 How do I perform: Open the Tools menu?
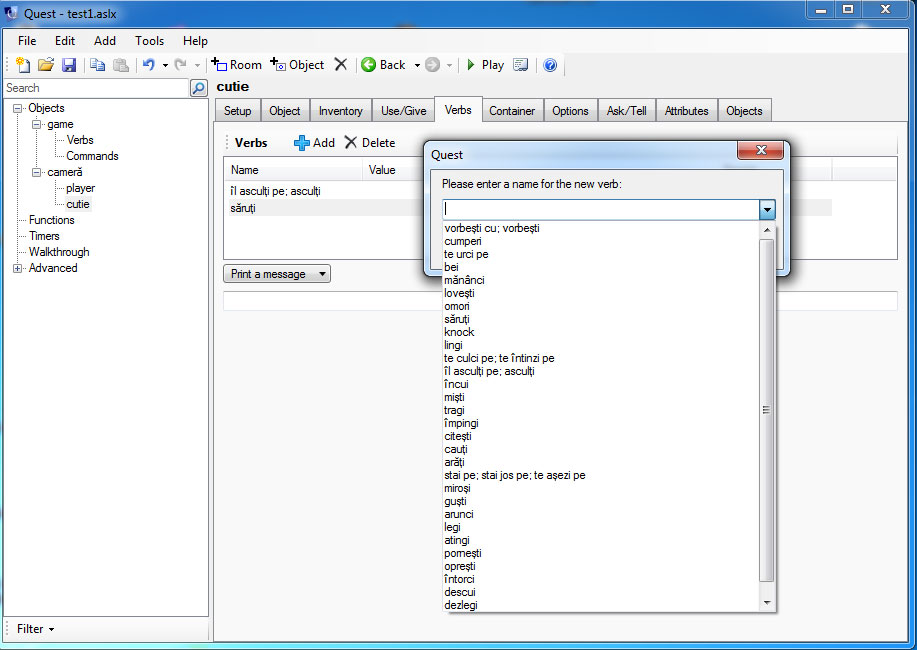149,41
